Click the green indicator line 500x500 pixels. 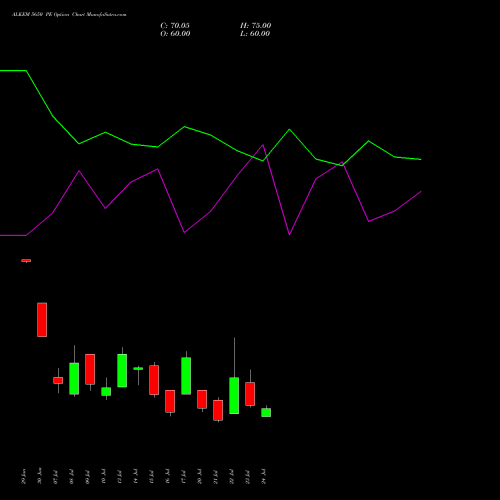pos(210,135)
